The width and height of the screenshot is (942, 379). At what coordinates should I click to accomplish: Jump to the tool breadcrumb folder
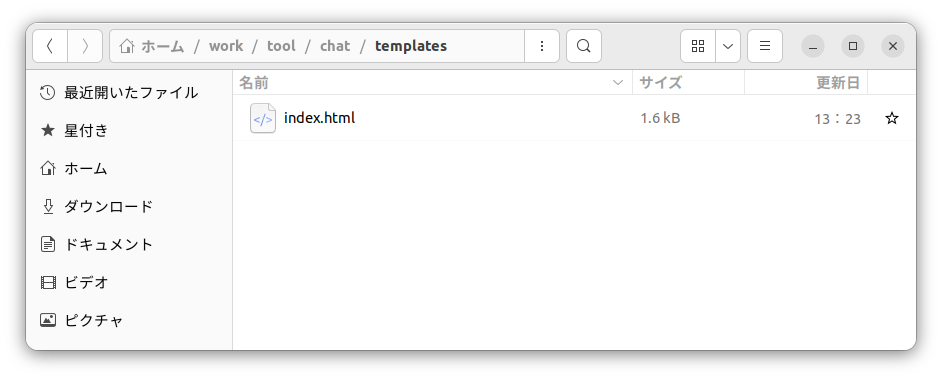(x=281, y=46)
